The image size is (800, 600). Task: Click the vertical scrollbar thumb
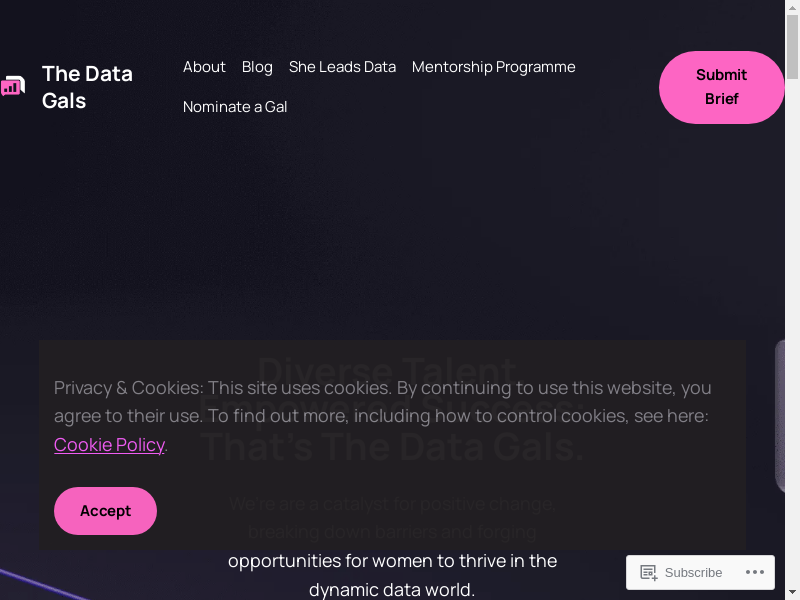coord(792,45)
